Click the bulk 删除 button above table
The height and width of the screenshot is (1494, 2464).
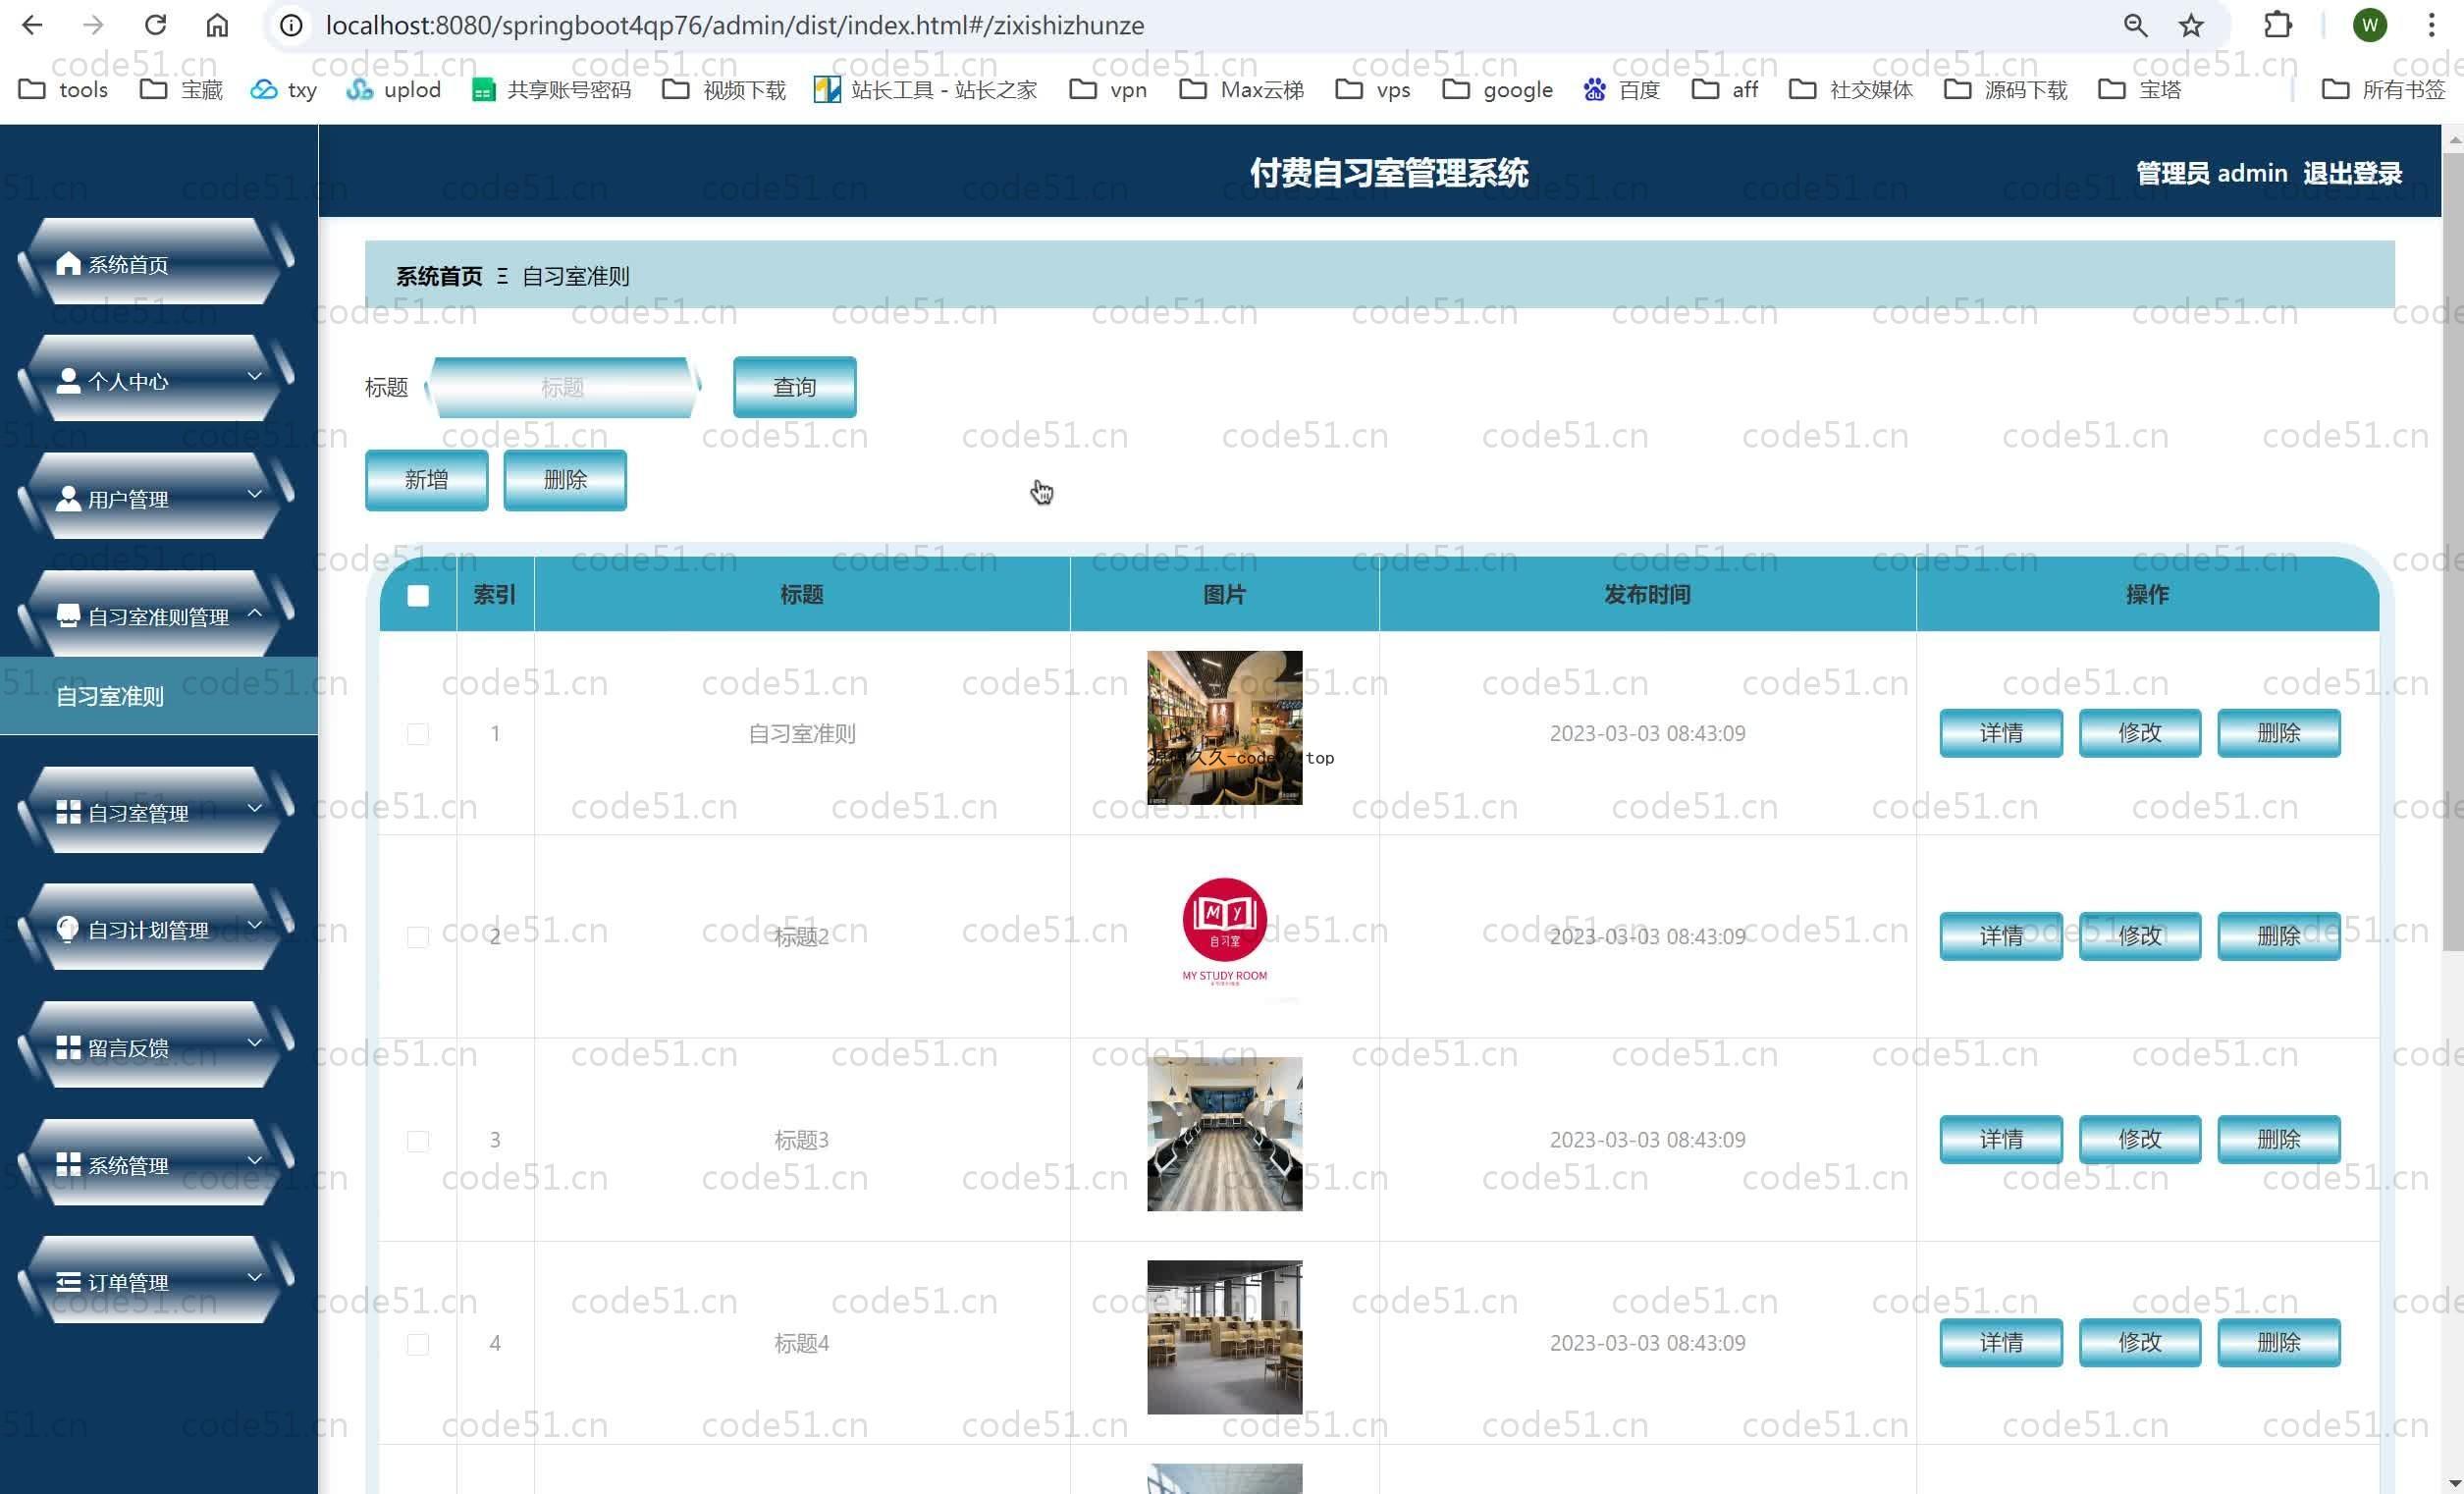click(565, 480)
